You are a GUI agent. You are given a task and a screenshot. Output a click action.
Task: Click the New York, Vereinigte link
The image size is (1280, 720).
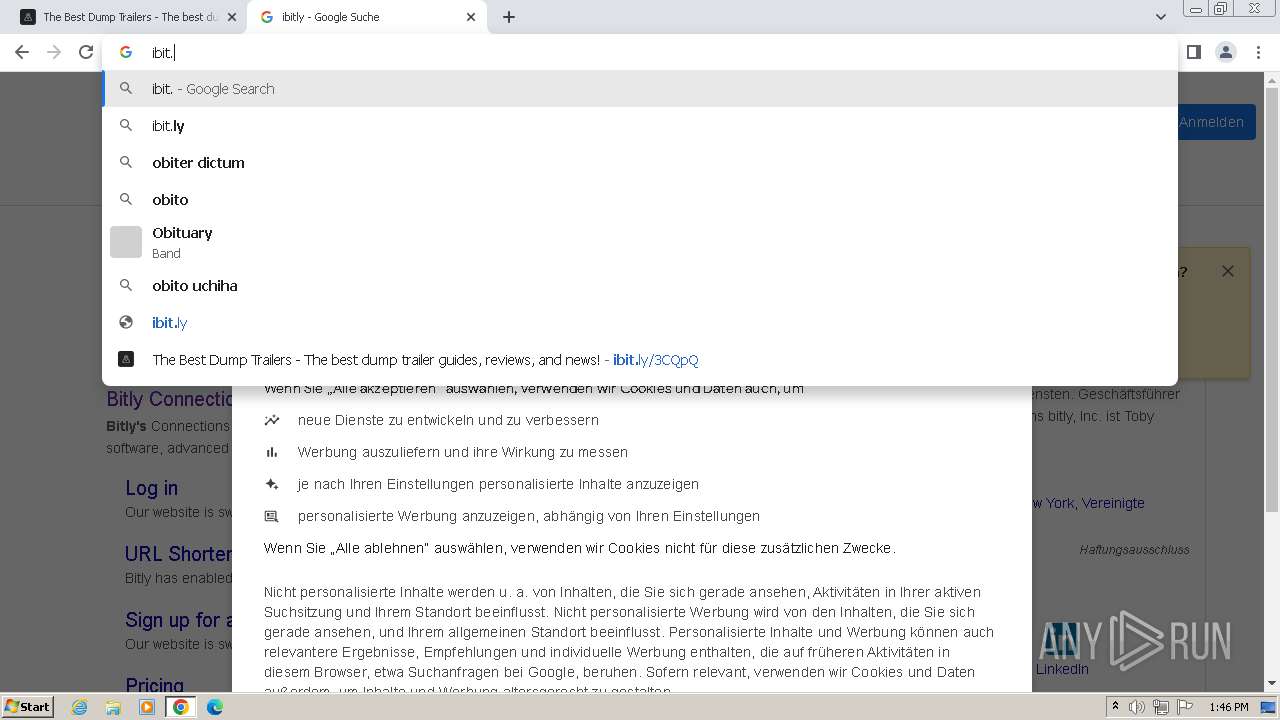click(x=1089, y=503)
